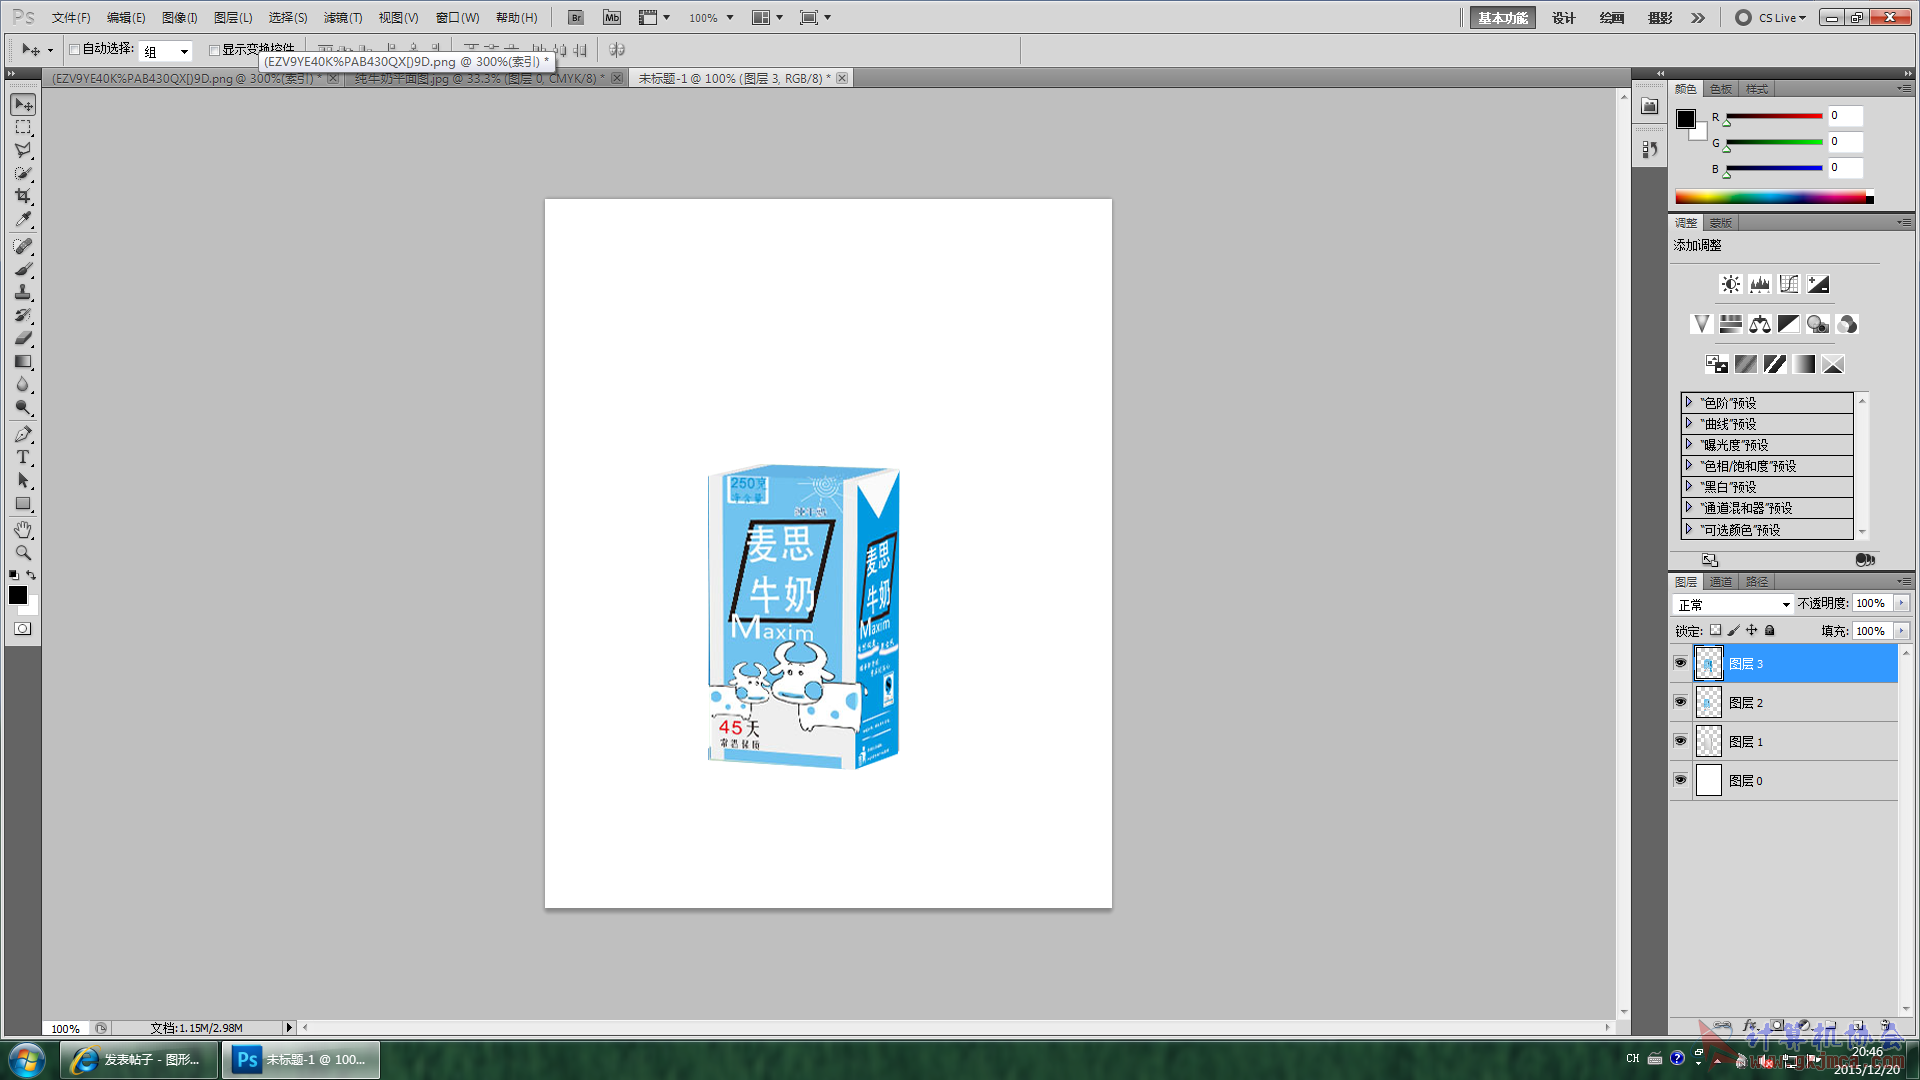Switch to the 基本功能 workspace
The width and height of the screenshot is (1920, 1080).
coord(1502,18)
